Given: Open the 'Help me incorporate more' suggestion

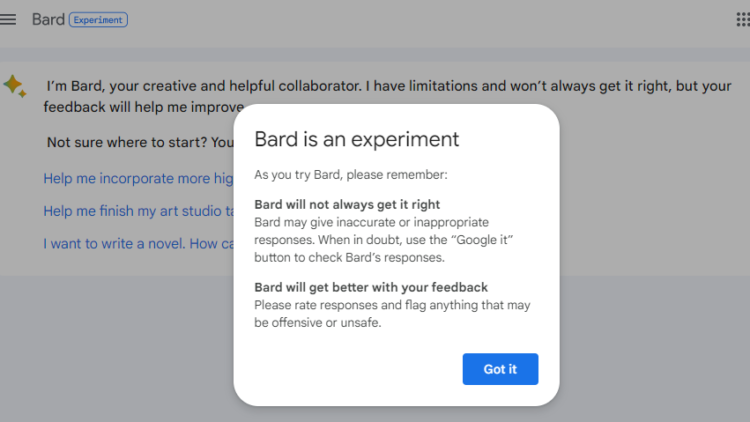Looking at the screenshot, I should tap(138, 178).
